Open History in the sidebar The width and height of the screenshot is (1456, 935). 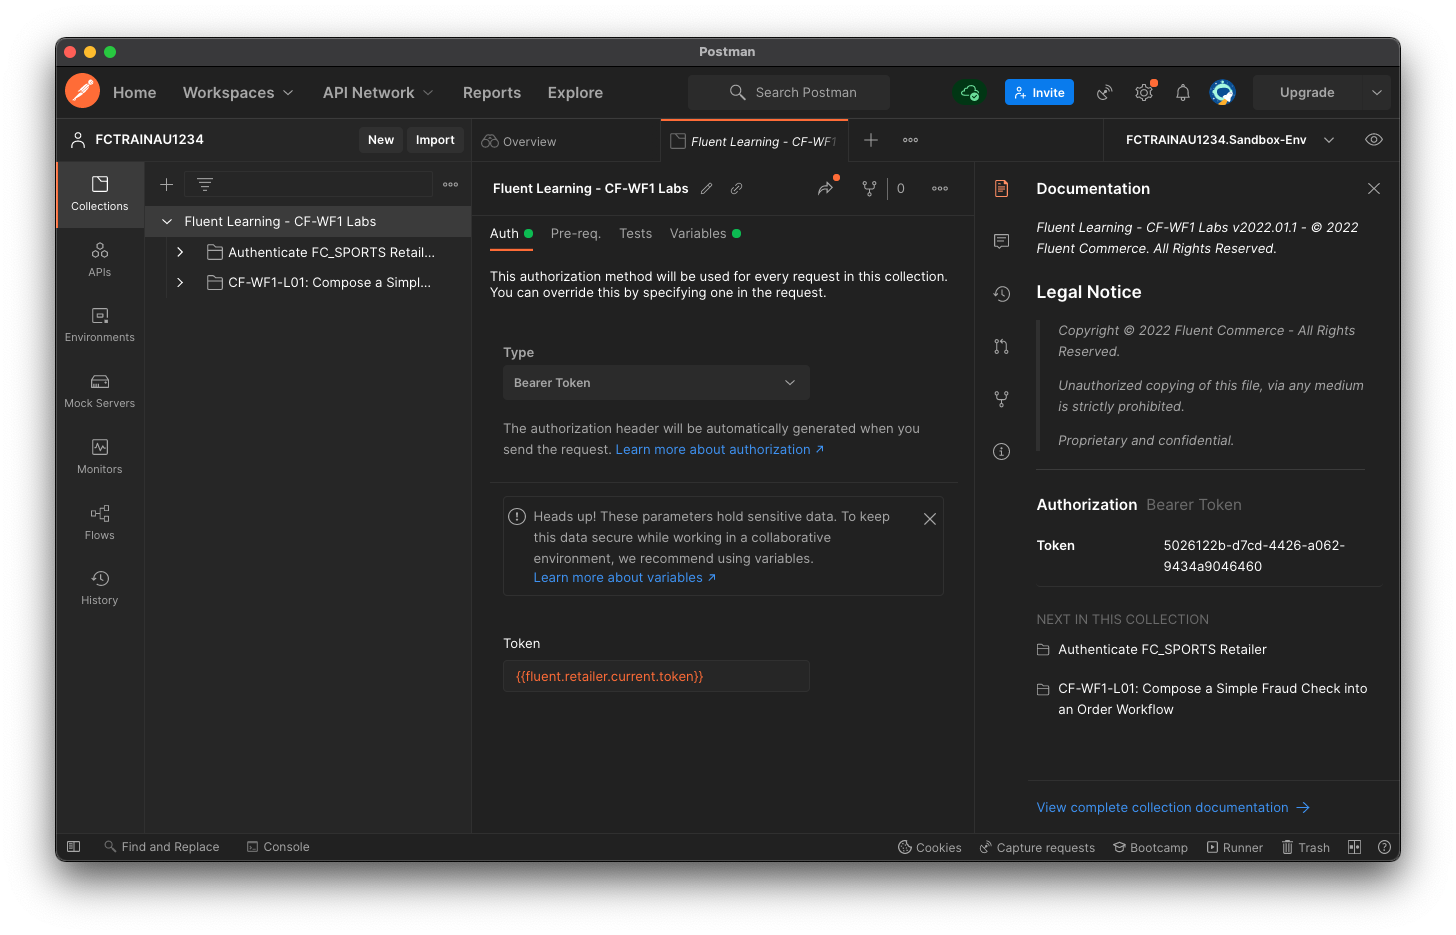coord(100,588)
